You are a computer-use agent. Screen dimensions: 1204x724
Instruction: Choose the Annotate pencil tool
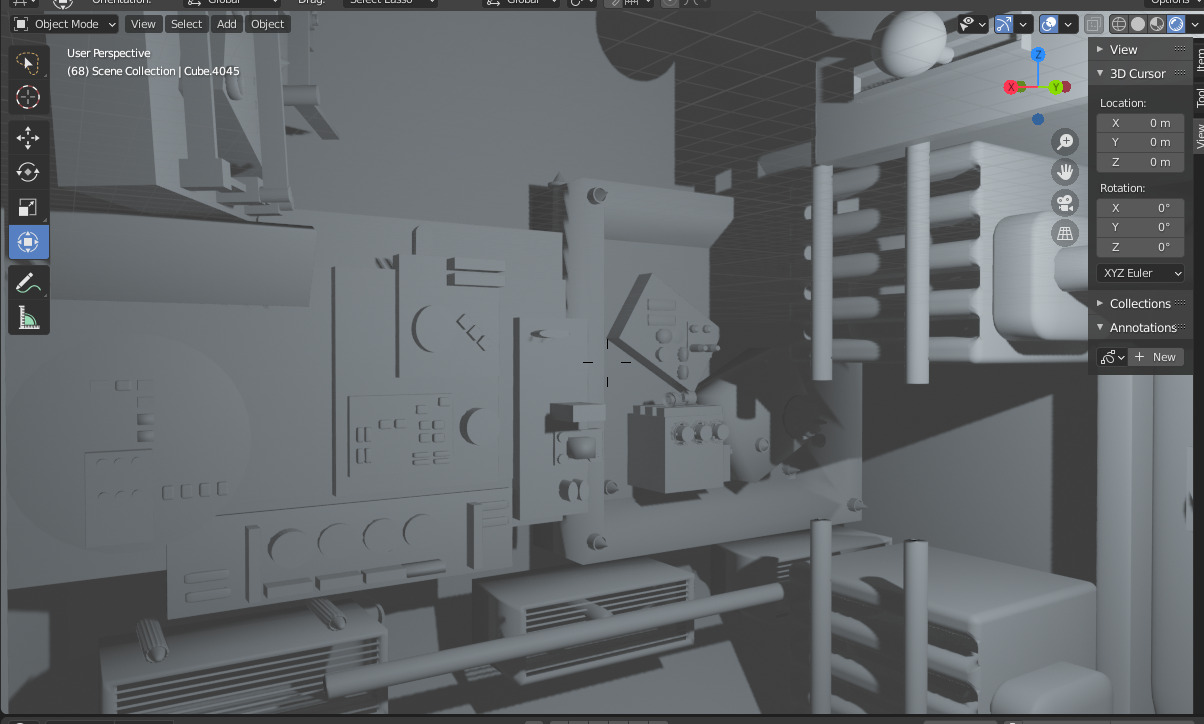point(28,283)
